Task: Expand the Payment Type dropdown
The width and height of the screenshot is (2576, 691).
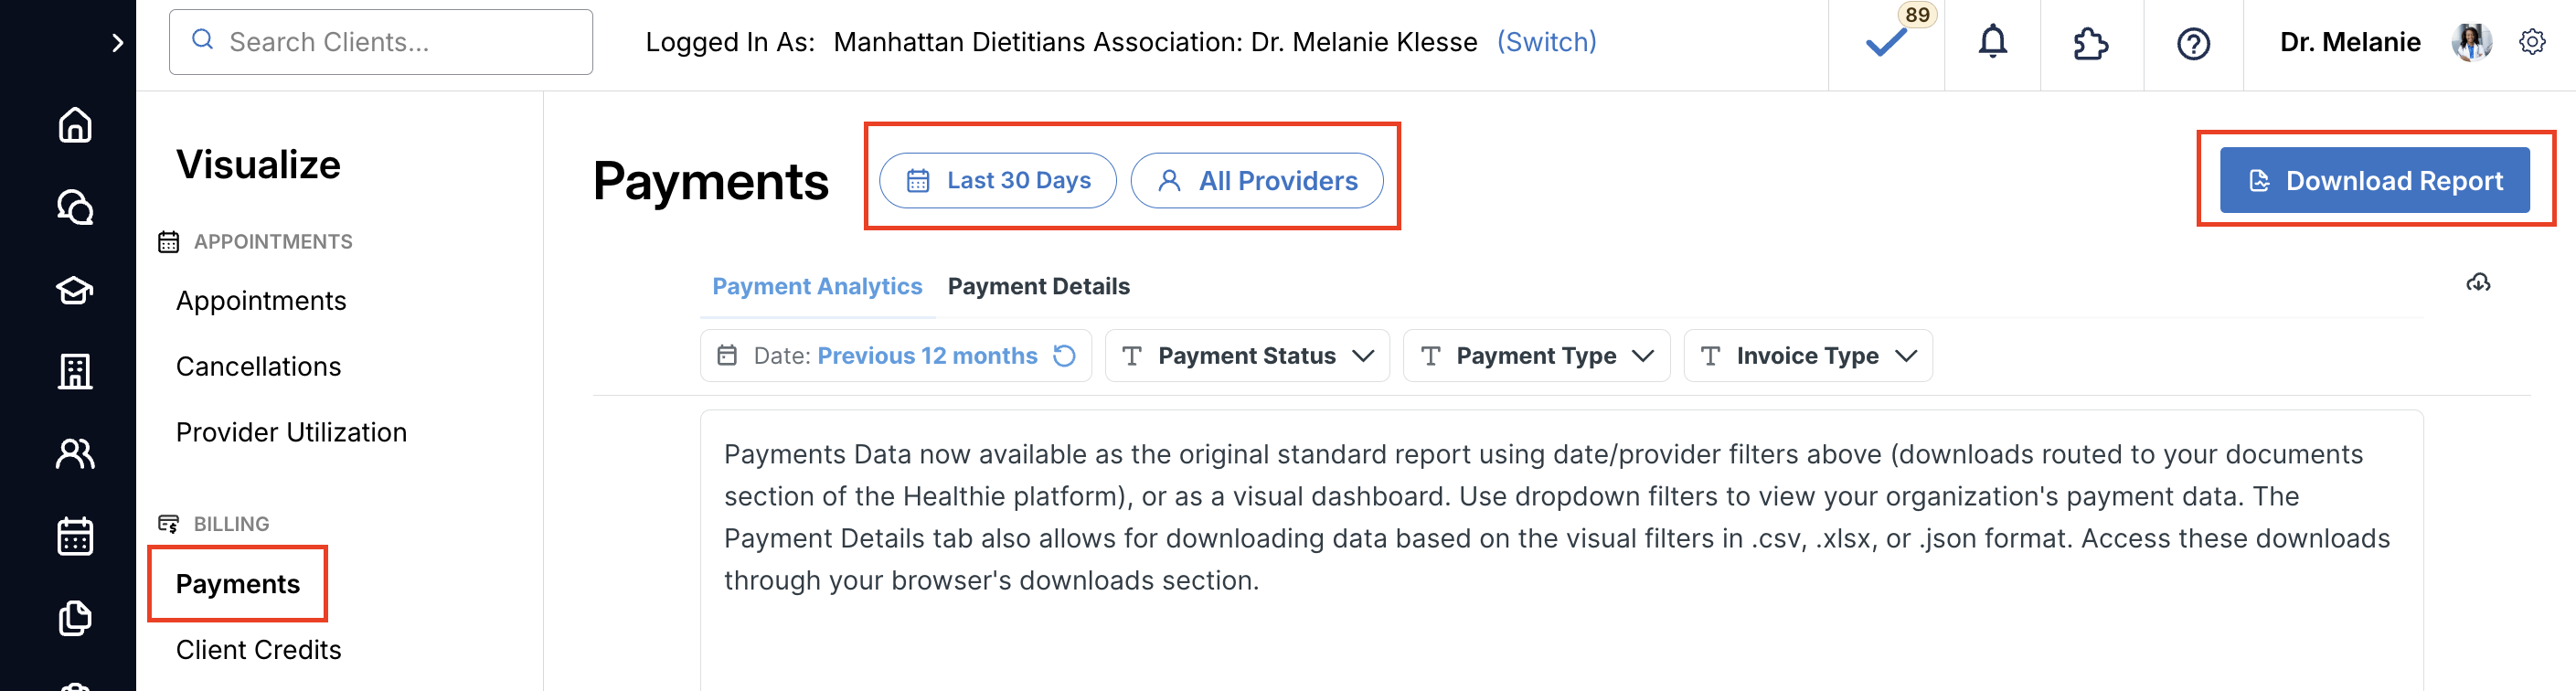Action: click(x=1536, y=356)
